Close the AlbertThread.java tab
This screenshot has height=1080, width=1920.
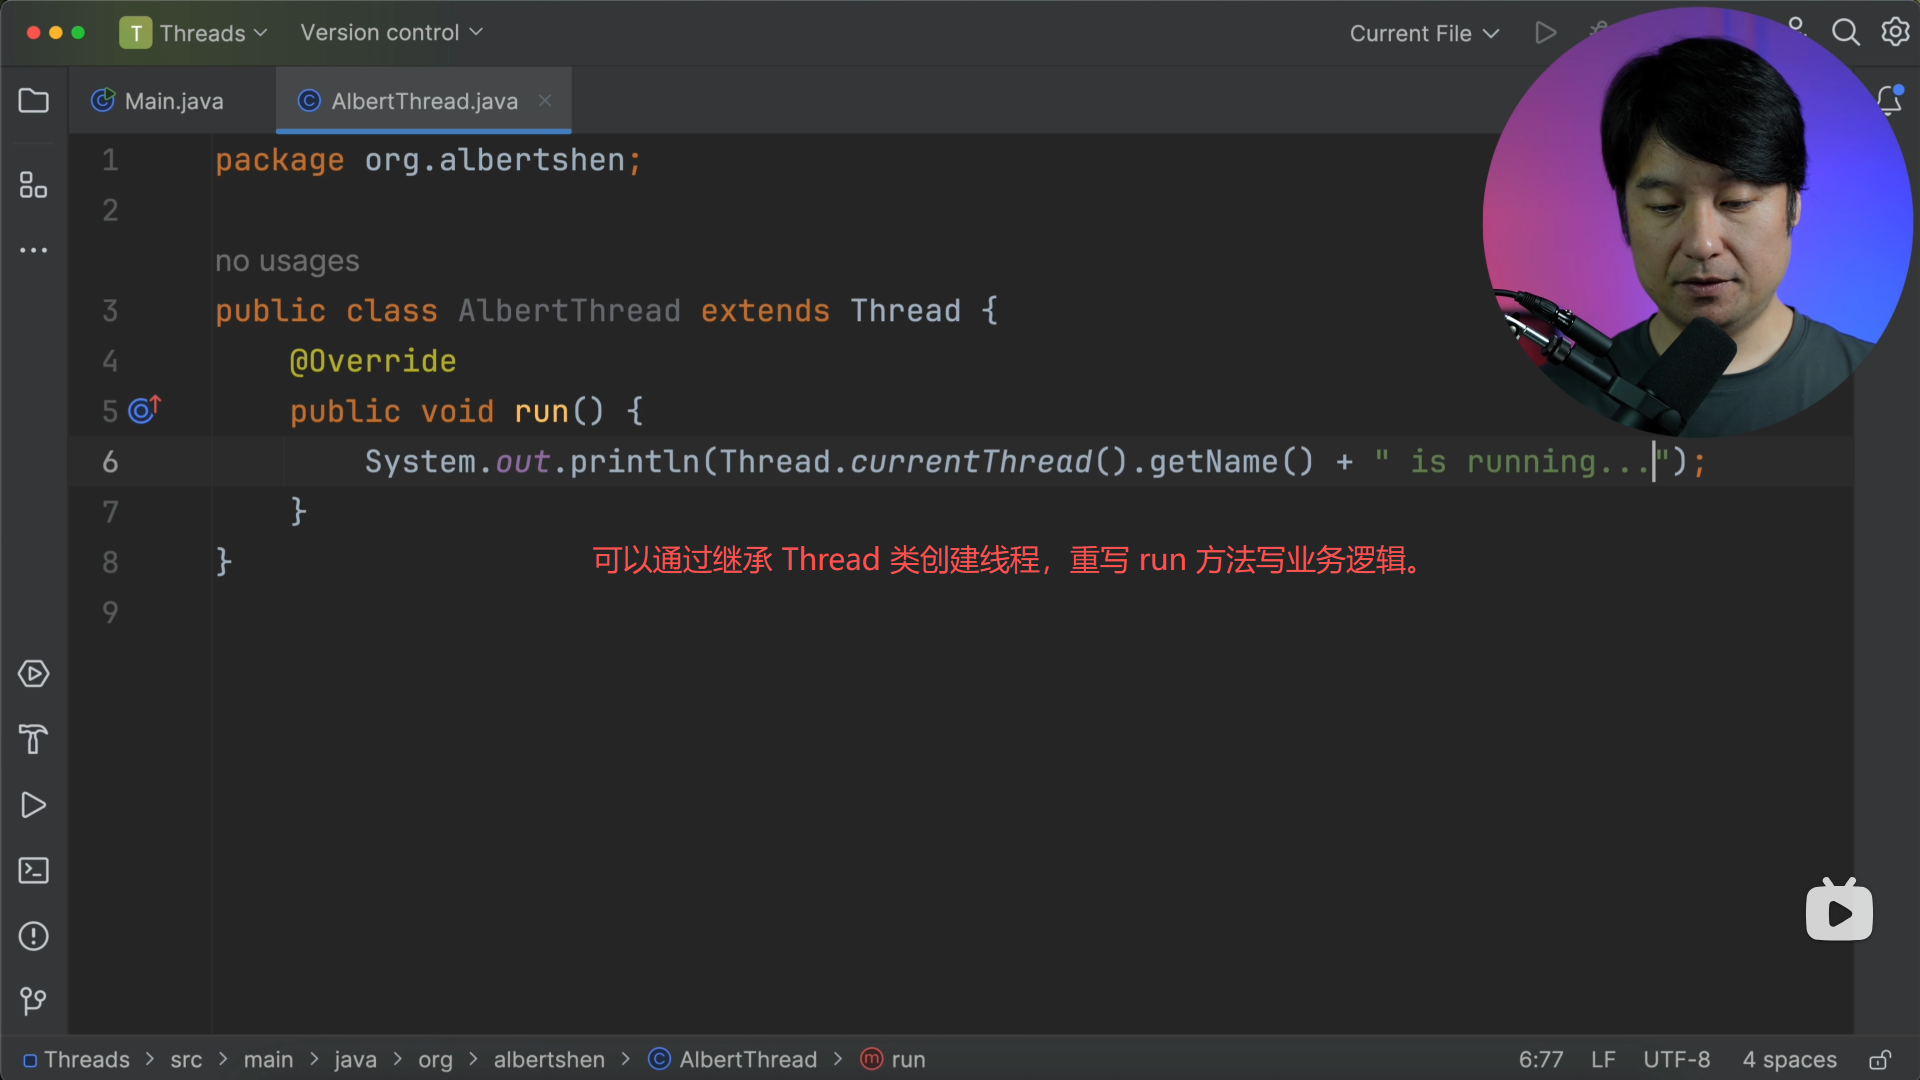point(545,100)
